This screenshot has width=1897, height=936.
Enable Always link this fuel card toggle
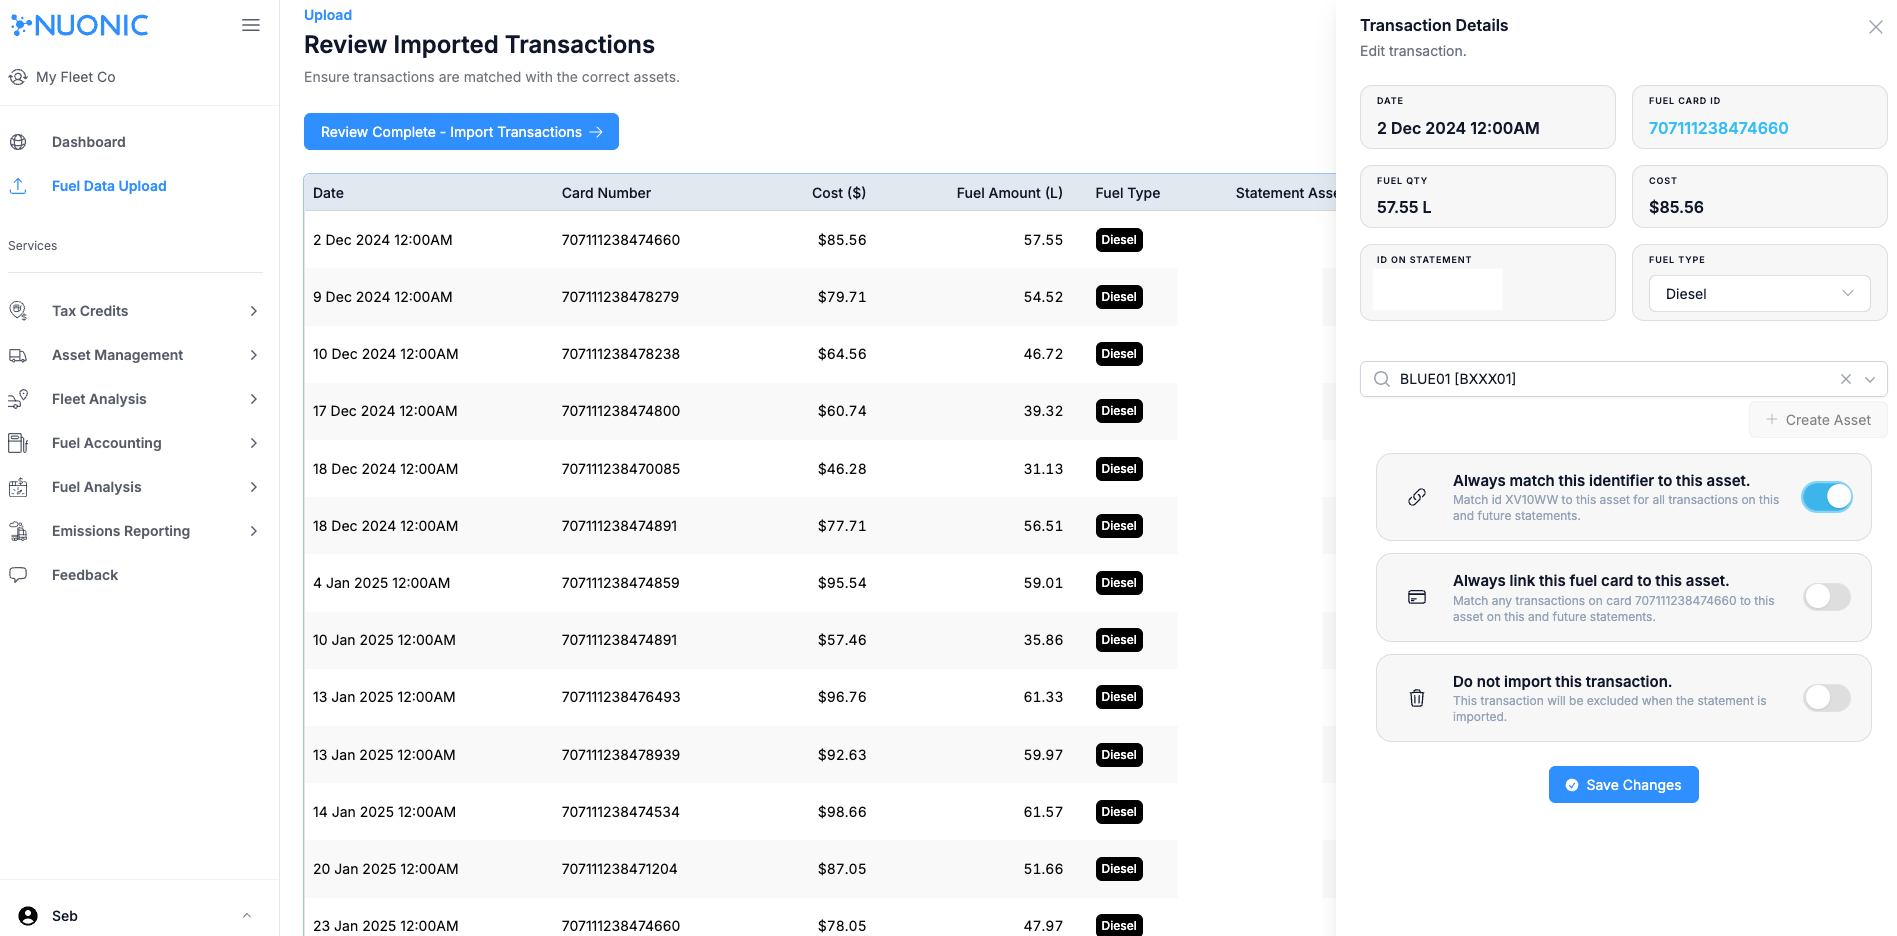coord(1827,597)
